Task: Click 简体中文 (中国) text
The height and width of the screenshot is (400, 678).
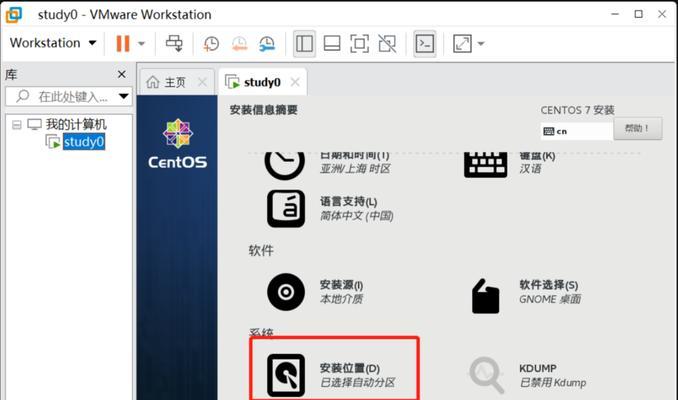Action: (357, 216)
